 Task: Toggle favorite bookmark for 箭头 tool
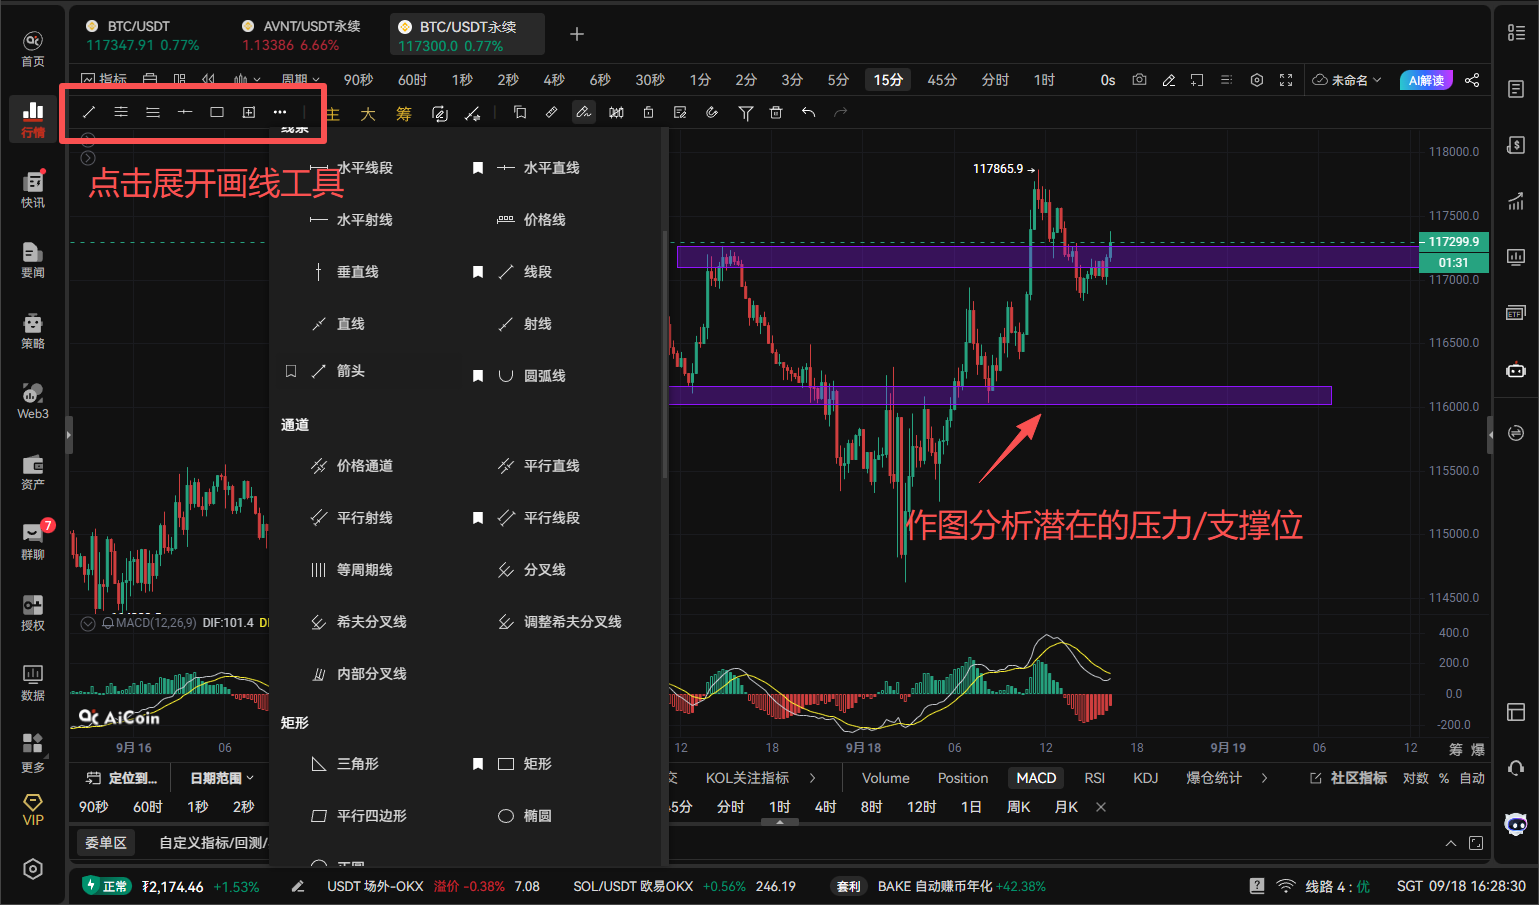coord(291,371)
